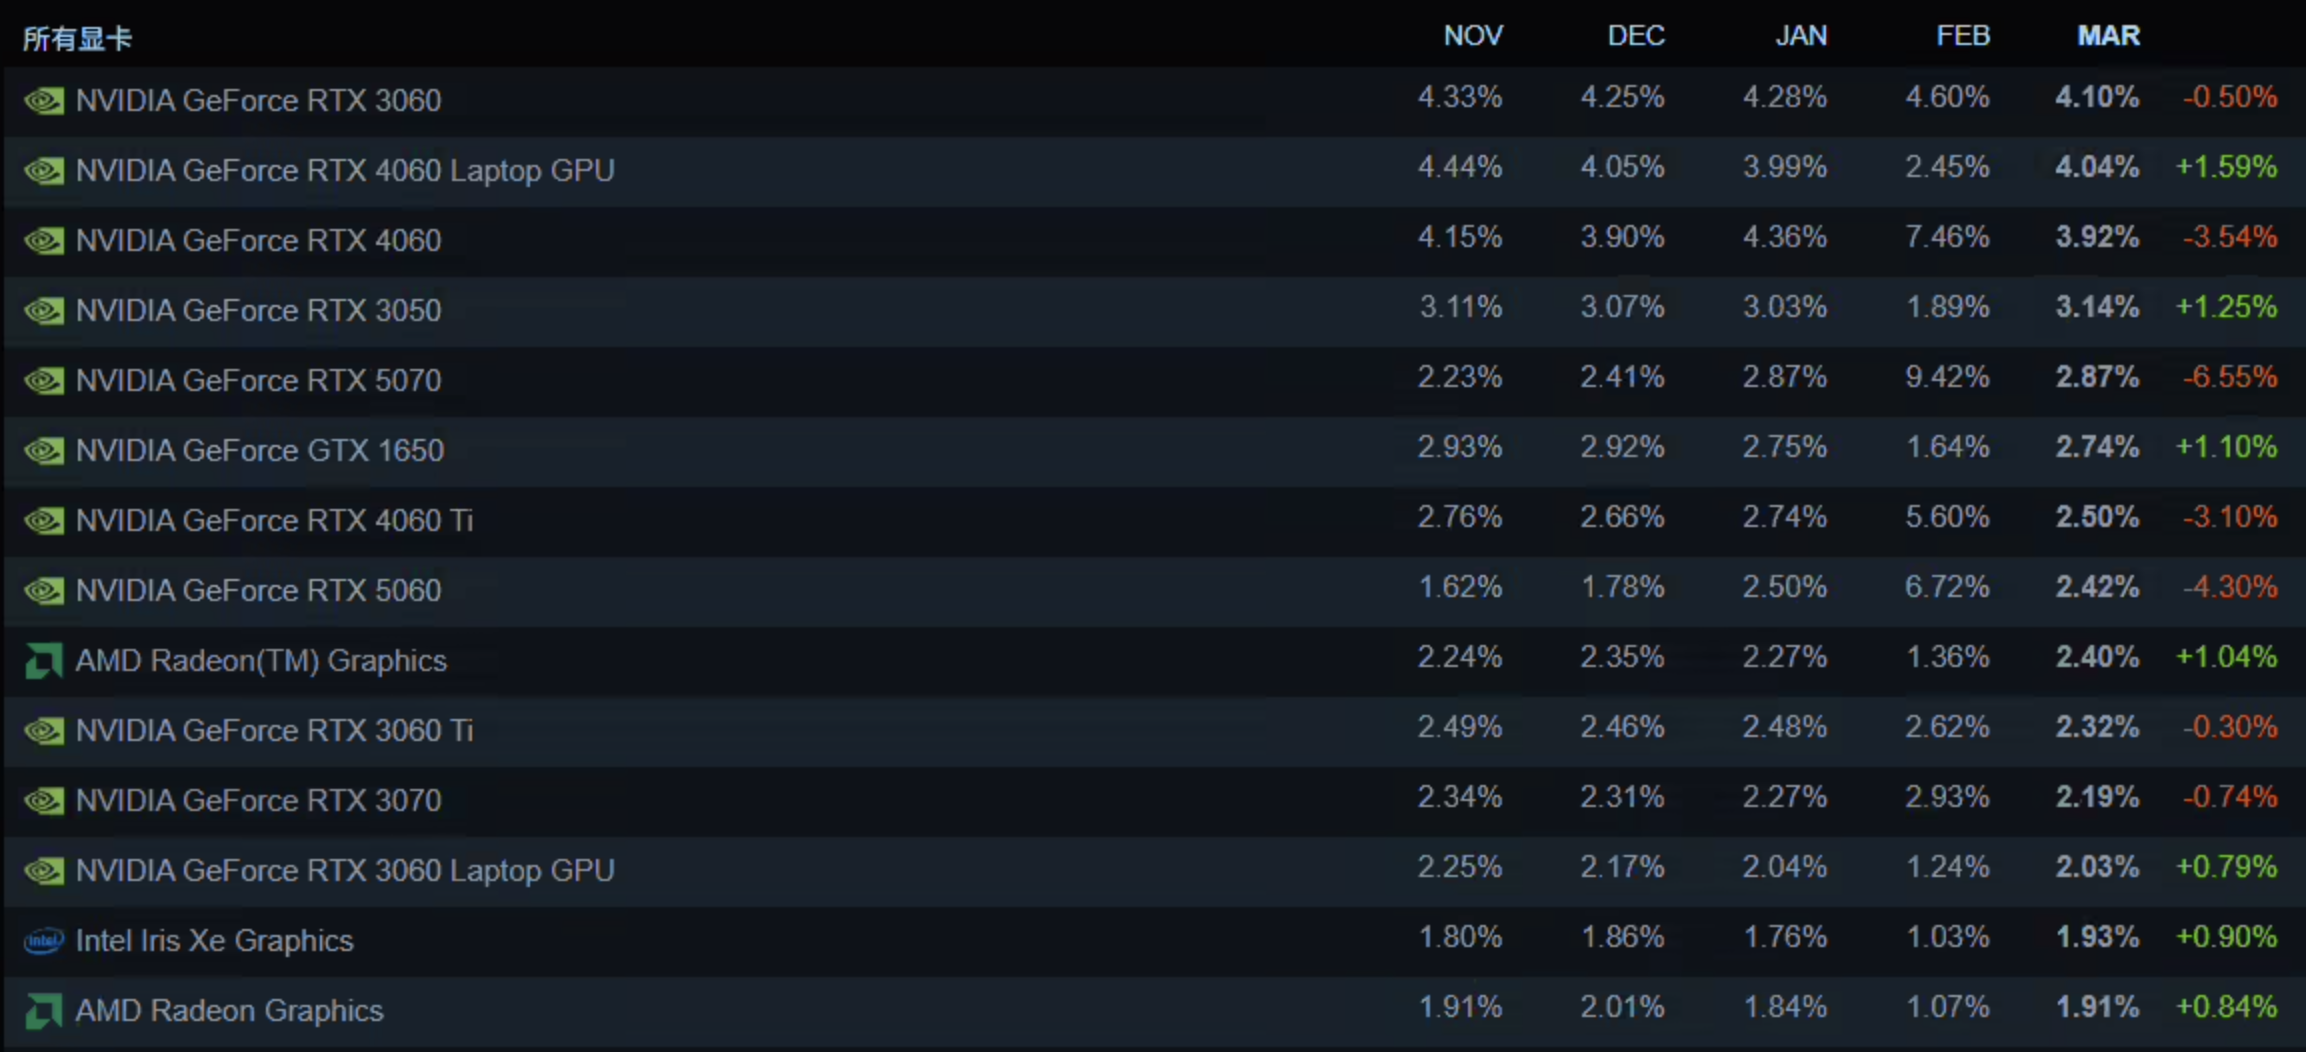The image size is (2306, 1052).
Task: Click the Intel logo beside Iris Xe Graphics
Action: pos(44,940)
